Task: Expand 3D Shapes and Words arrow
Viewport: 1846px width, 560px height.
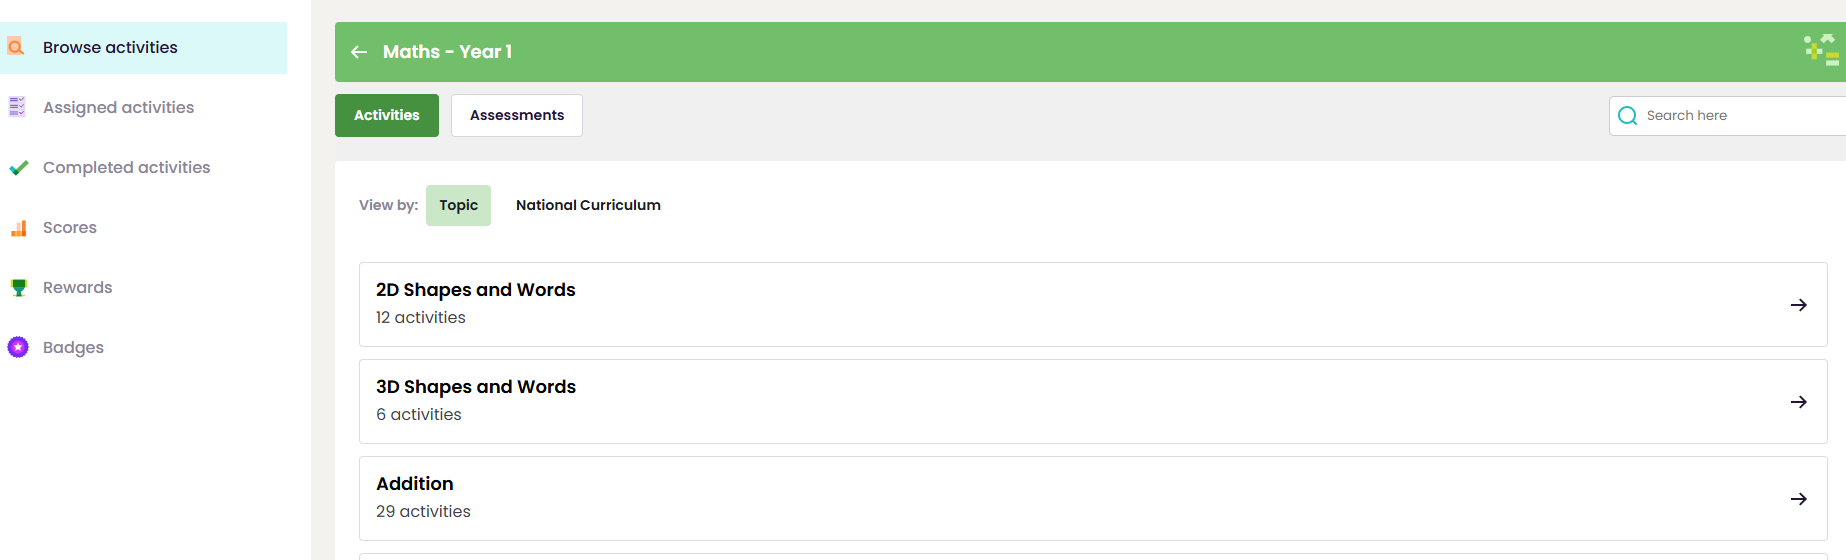Action: [x=1798, y=402]
